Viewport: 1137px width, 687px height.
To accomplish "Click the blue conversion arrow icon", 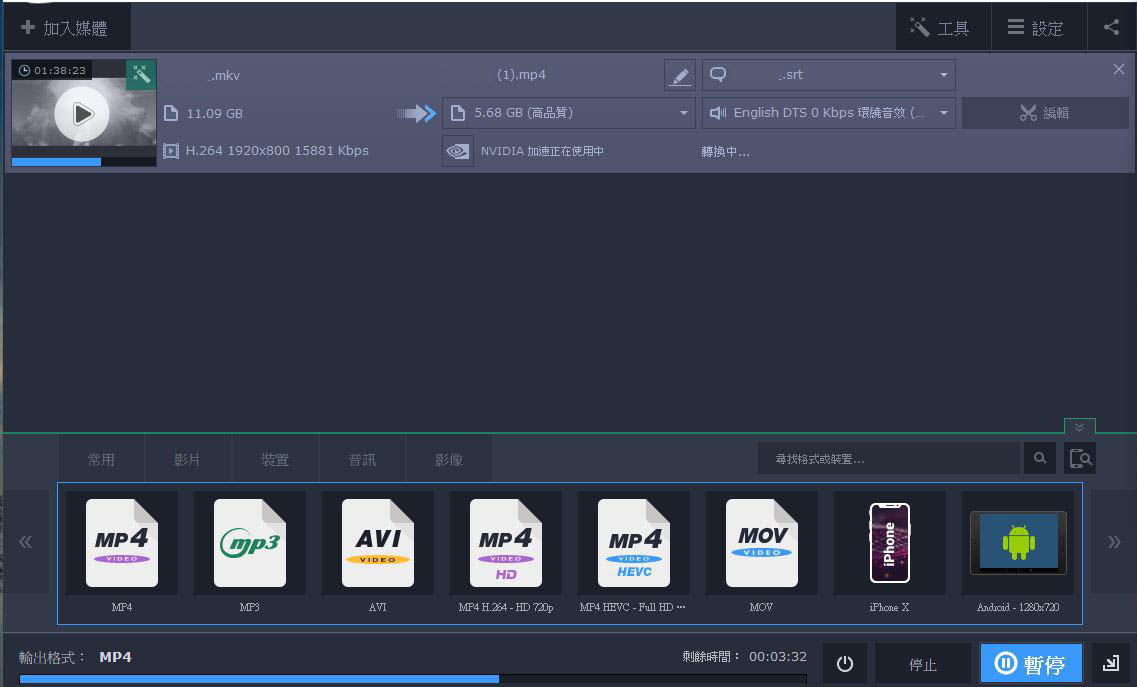I will [x=416, y=113].
